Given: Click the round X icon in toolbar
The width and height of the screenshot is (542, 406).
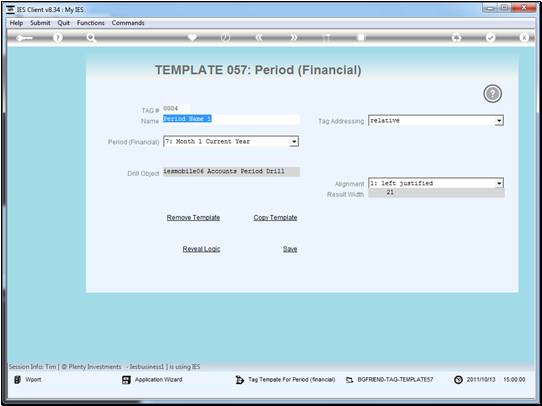Looking at the screenshot, I should [524, 38].
